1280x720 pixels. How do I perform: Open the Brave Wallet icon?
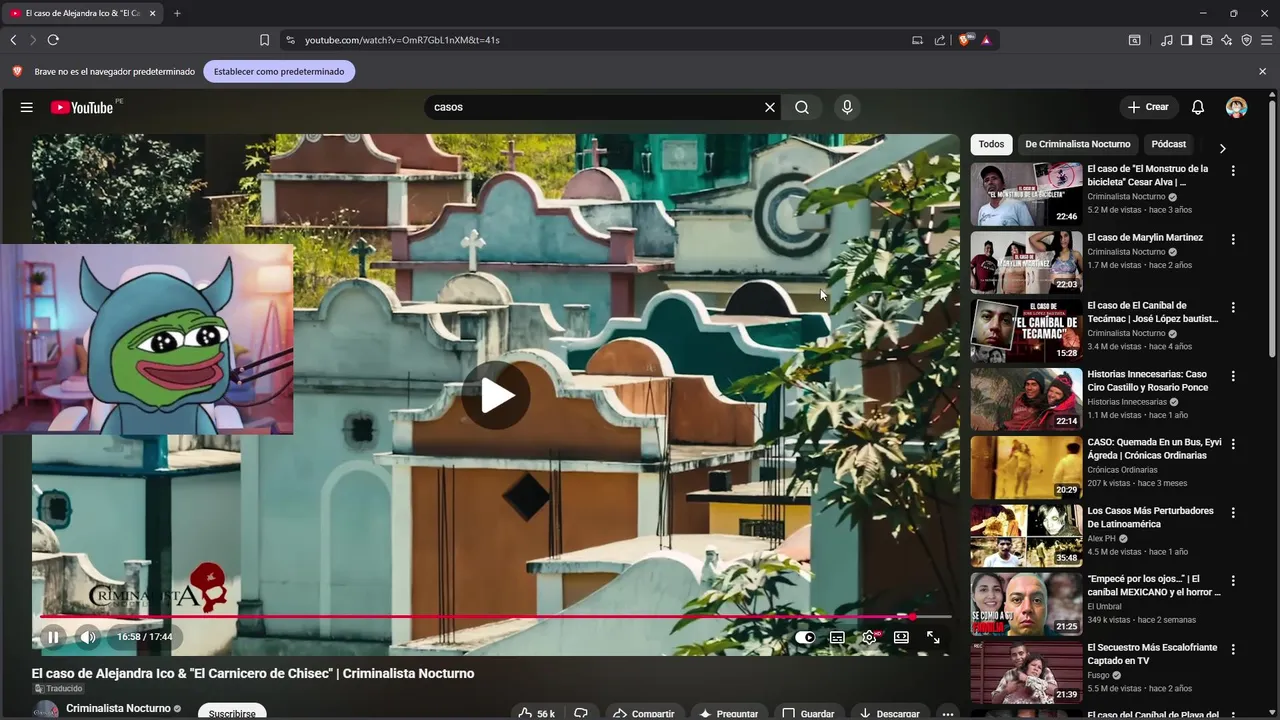click(1206, 40)
